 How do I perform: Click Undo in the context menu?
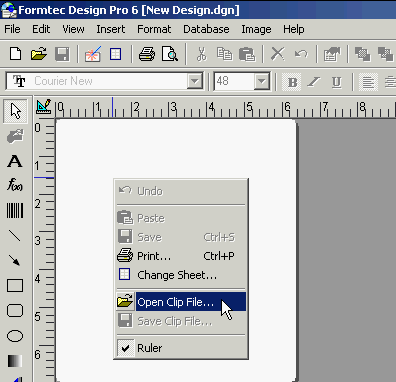[181, 191]
